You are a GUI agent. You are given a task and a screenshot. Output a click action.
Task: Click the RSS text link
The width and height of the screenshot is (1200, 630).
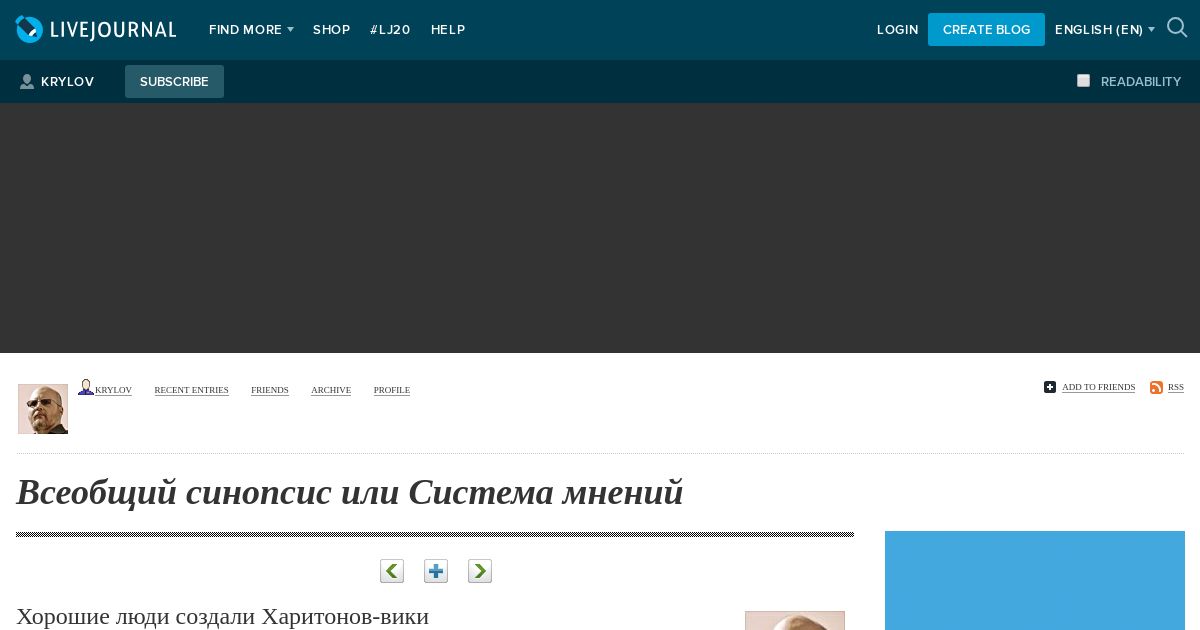pos(1176,387)
